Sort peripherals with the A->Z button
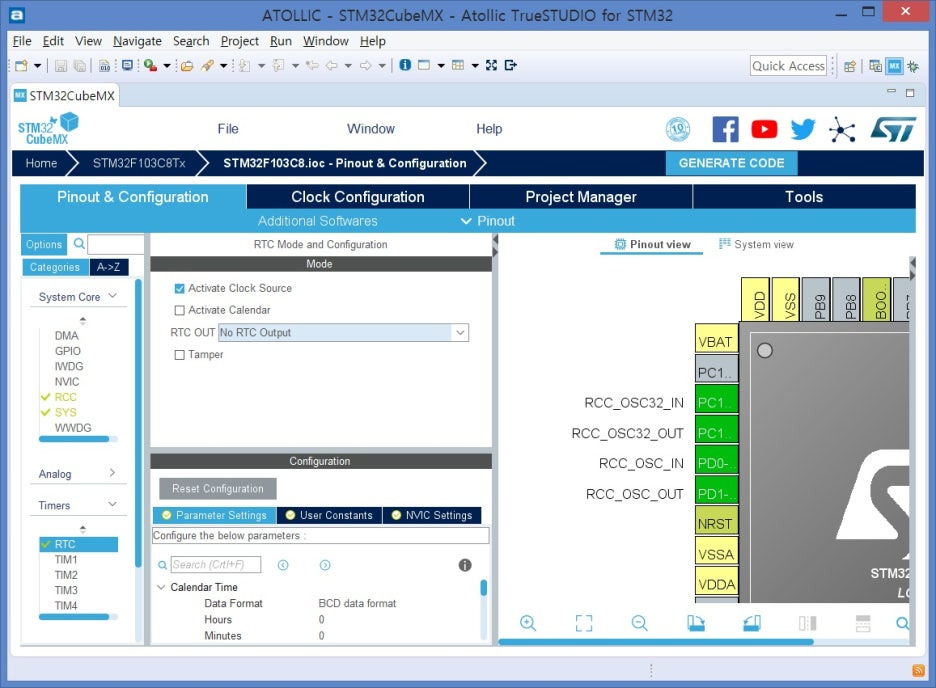Image resolution: width=936 pixels, height=688 pixels. tap(109, 267)
